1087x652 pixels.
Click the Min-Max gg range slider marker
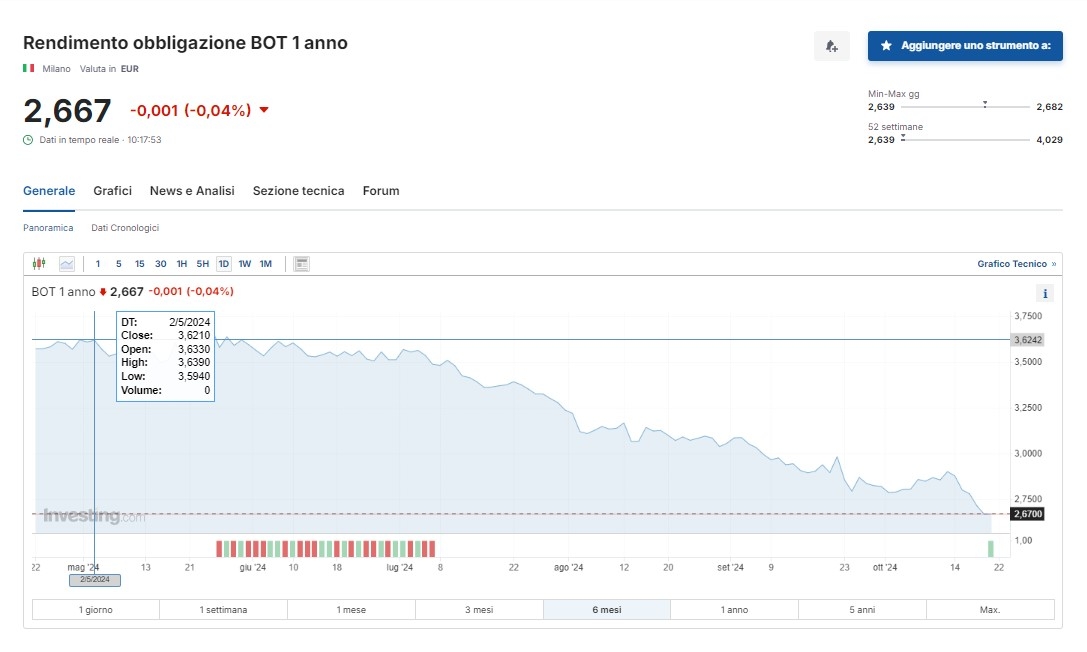985,104
